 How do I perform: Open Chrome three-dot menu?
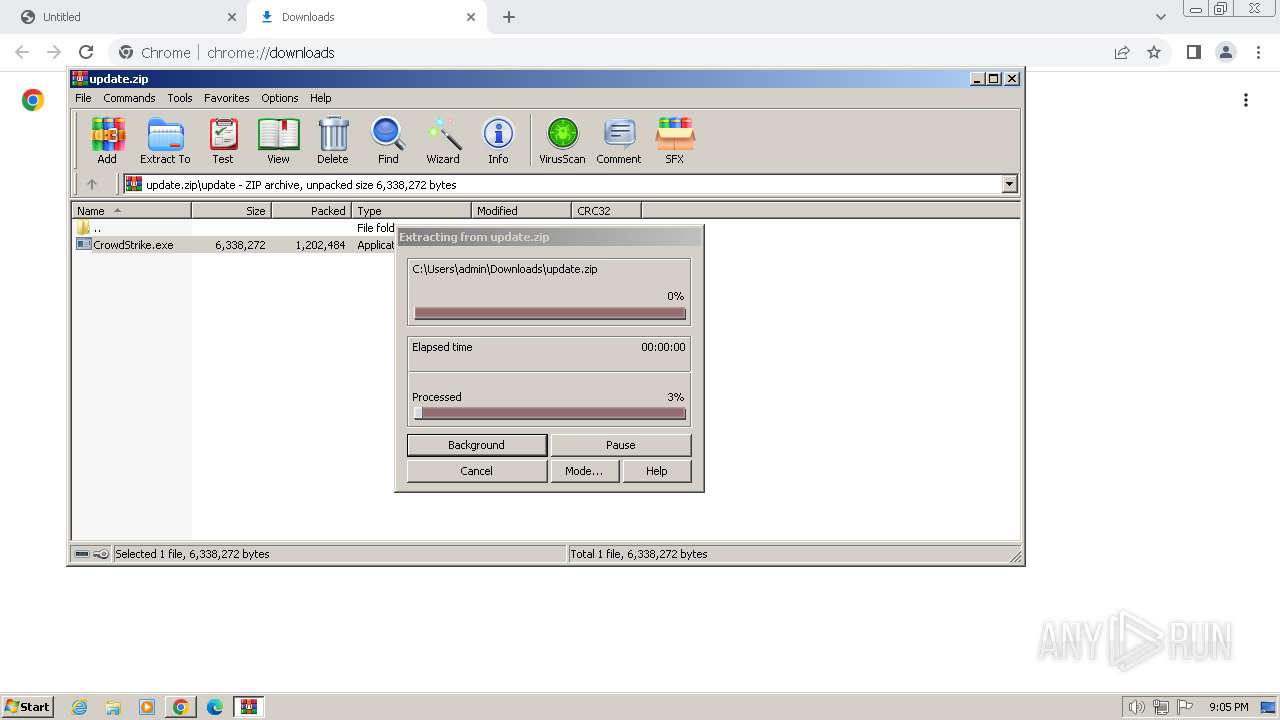click(1258, 52)
